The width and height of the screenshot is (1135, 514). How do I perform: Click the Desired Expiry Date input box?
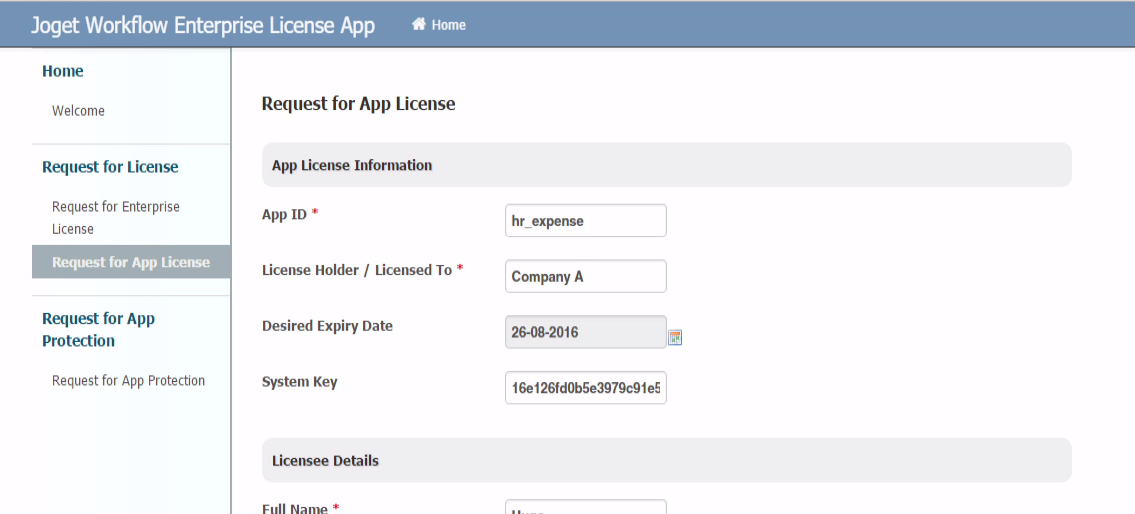(585, 332)
